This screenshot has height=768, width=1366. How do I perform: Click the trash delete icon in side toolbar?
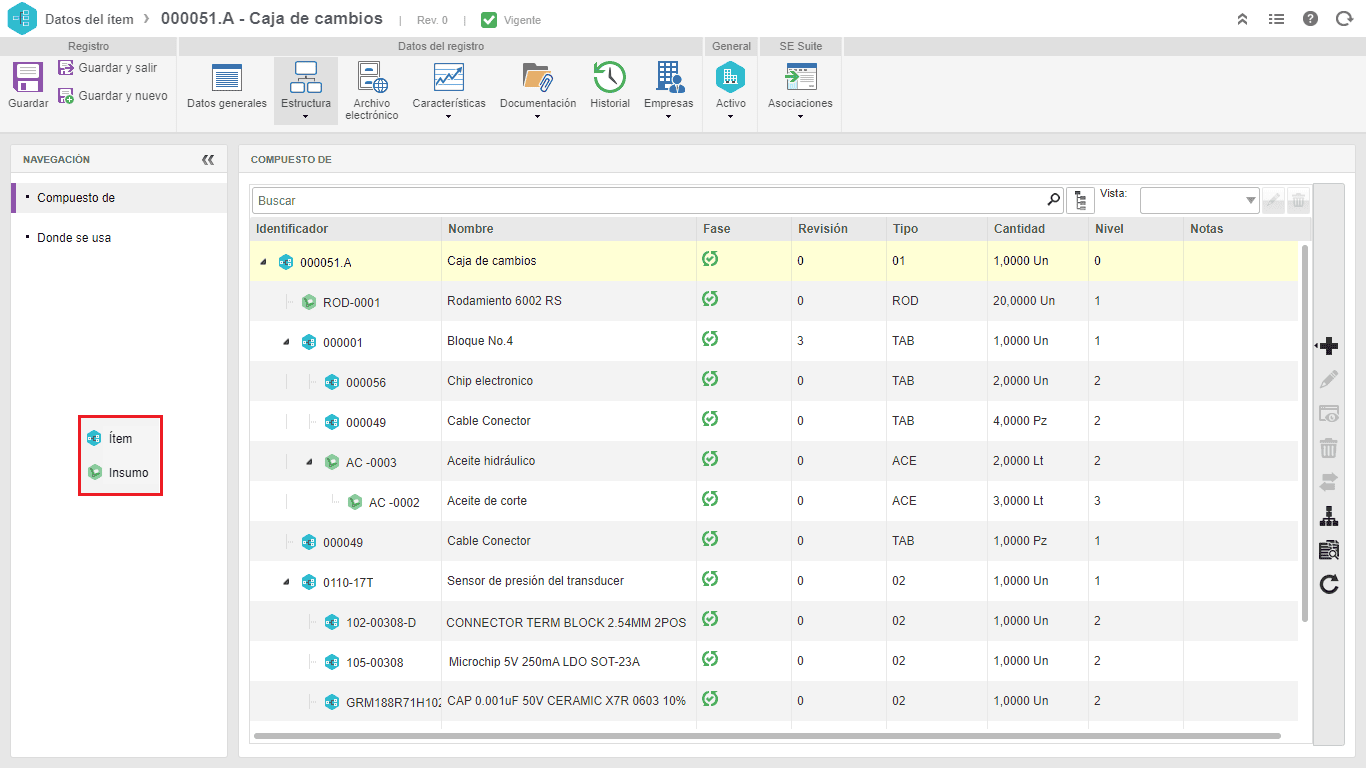coord(1329,448)
